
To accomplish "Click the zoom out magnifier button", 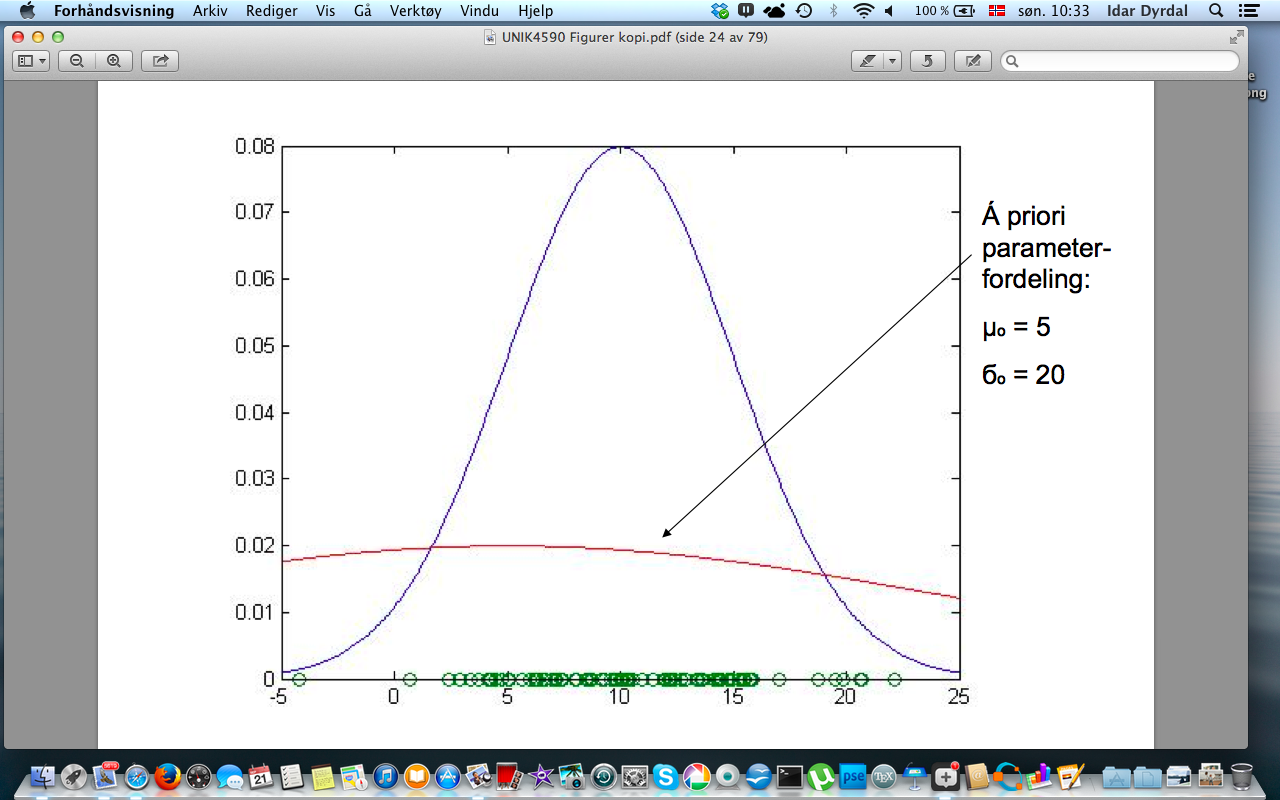I will [77, 61].
